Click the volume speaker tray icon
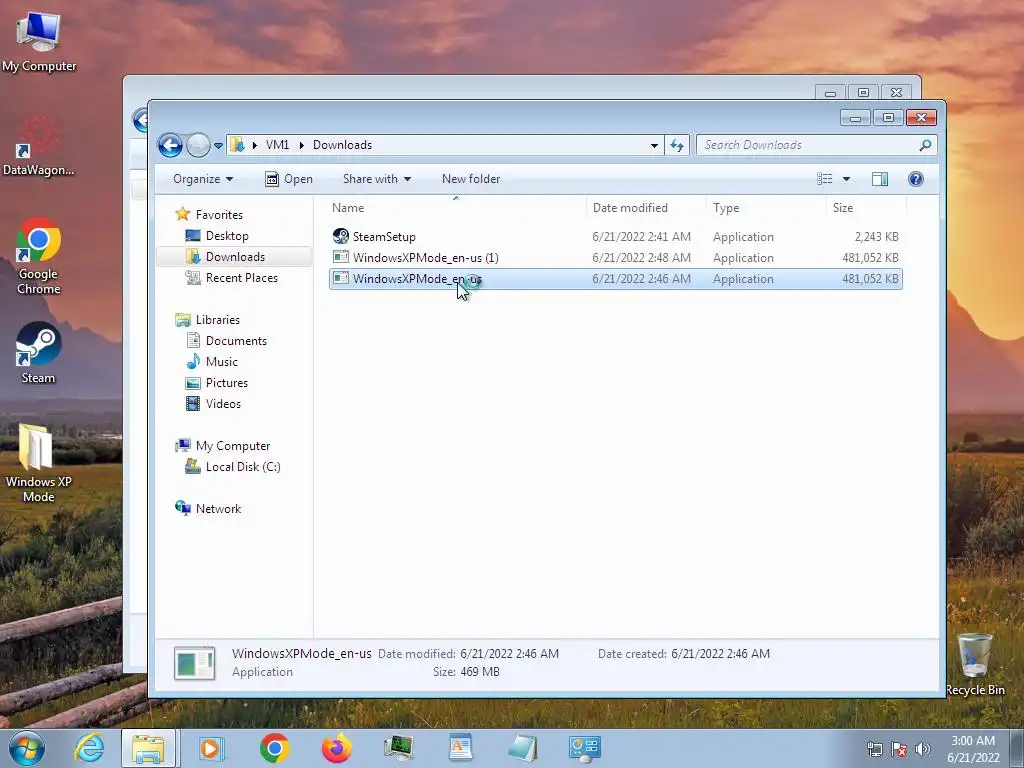1024x768 pixels. 923,749
